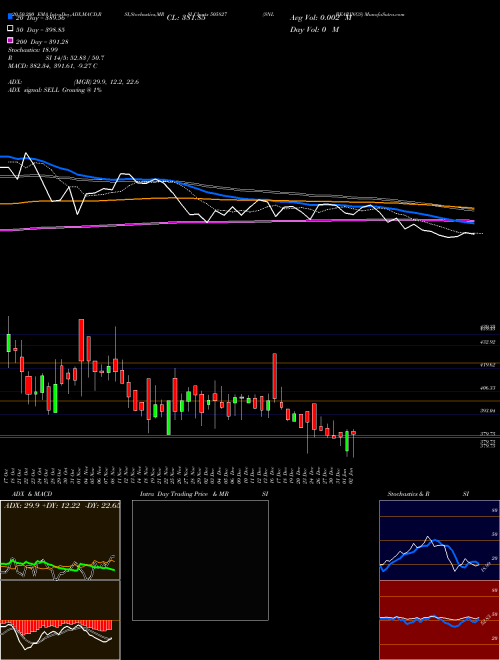Click the white 50 Day legend swatch
500x660 pixels.
pyautogui.click(x=10, y=29)
